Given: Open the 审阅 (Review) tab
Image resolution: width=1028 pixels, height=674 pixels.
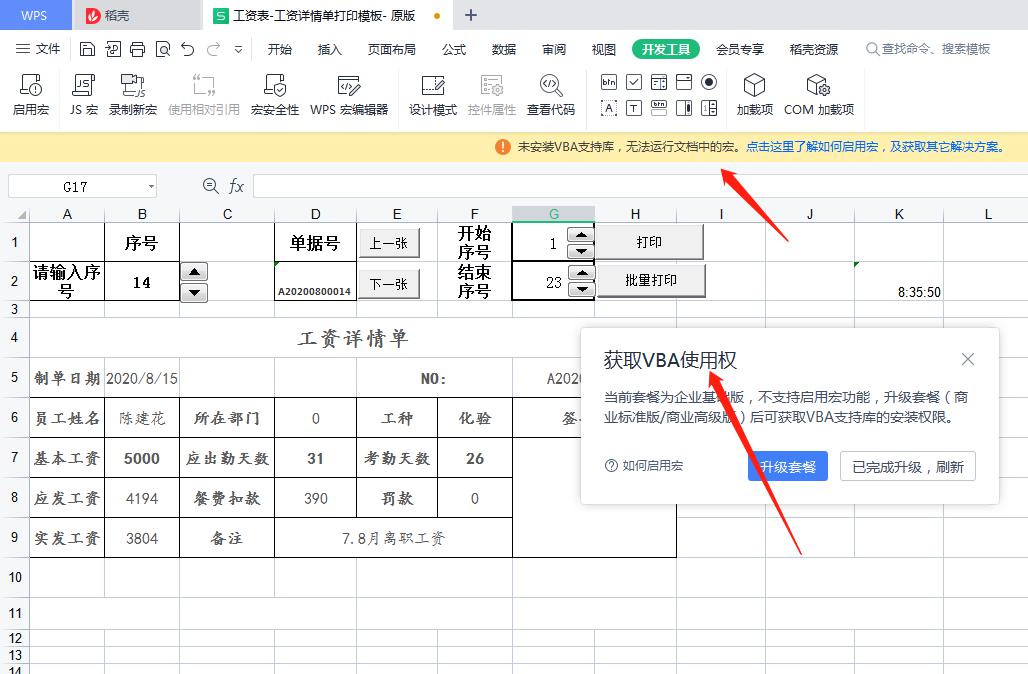Looking at the screenshot, I should pyautogui.click(x=554, y=49).
